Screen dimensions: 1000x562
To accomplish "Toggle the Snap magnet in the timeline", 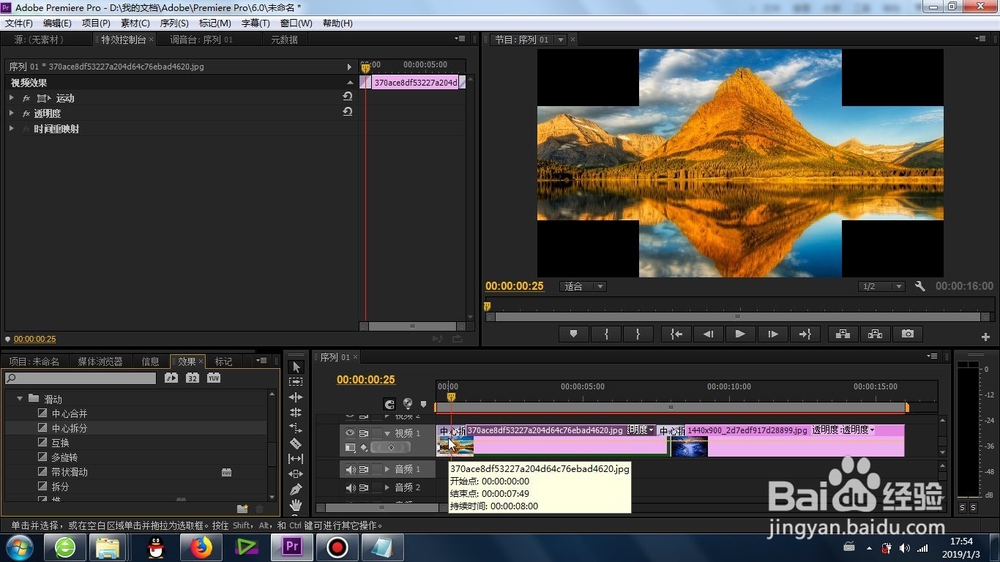I will pos(389,404).
